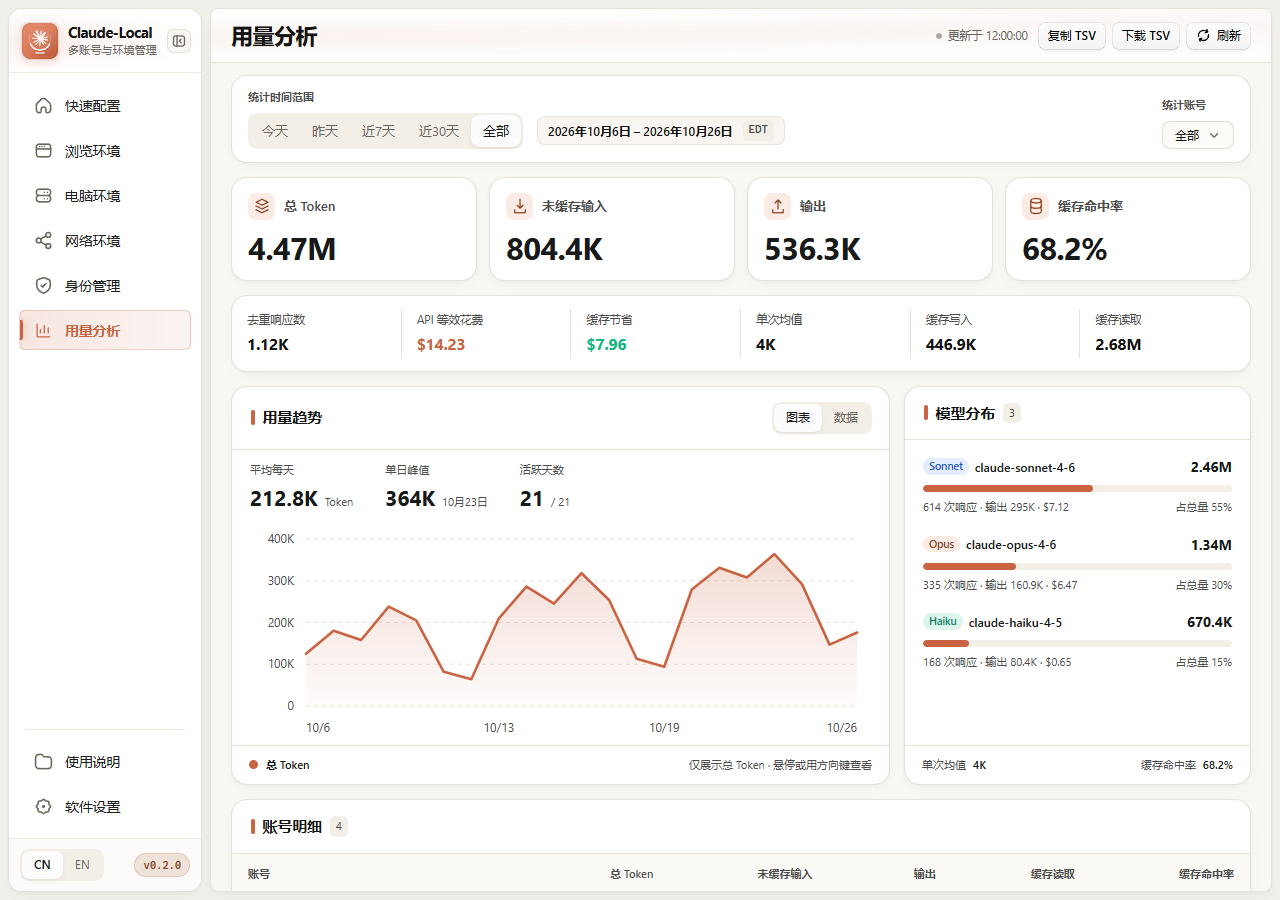Click the layers icon on 总 Token card
The image size is (1280, 900).
click(x=262, y=206)
